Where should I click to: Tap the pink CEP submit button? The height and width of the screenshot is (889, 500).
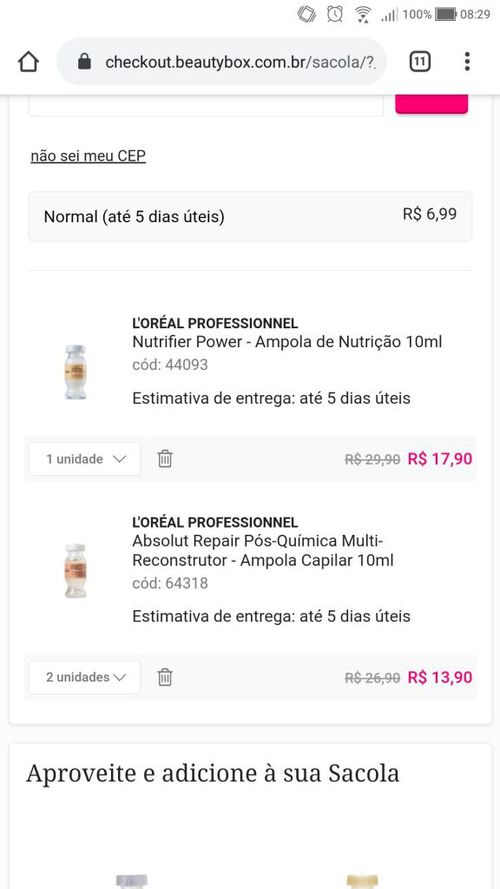(x=431, y=104)
